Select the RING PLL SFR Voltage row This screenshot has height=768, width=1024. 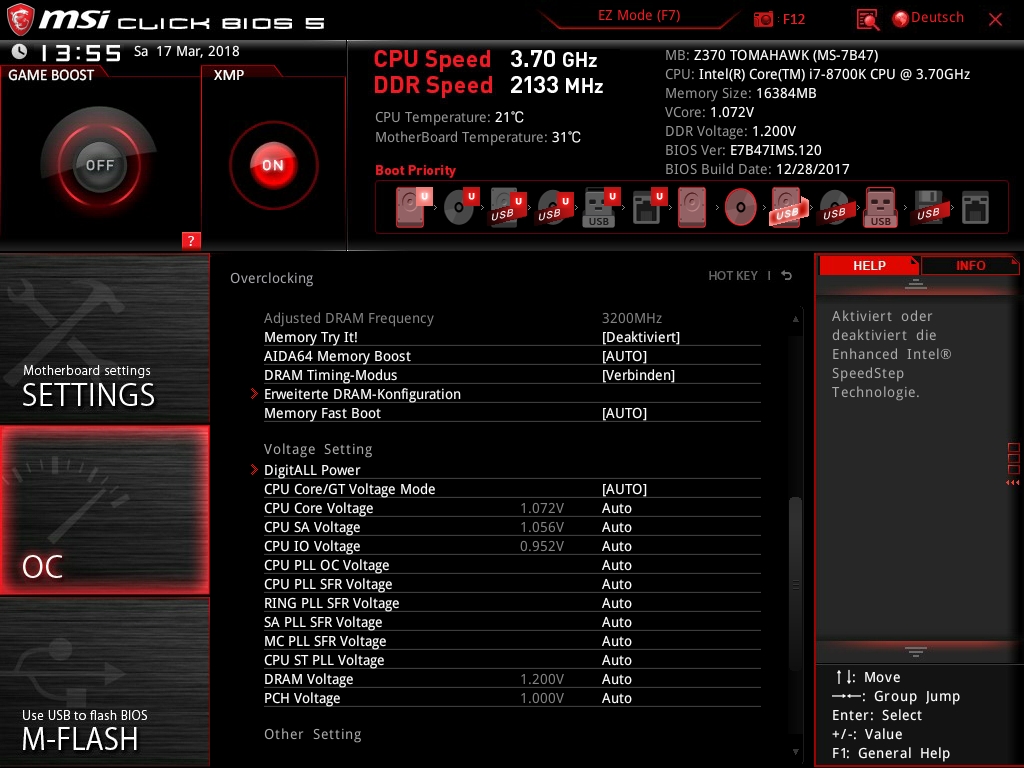coord(512,603)
